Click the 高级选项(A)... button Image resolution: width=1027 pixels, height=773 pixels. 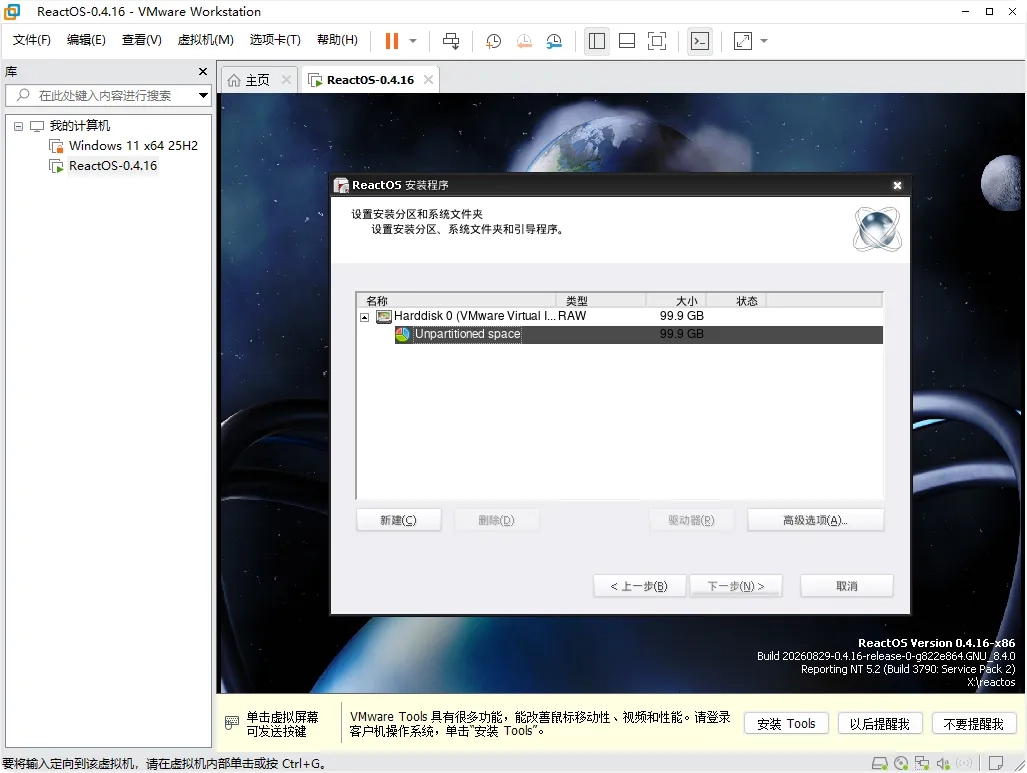pyautogui.click(x=815, y=520)
